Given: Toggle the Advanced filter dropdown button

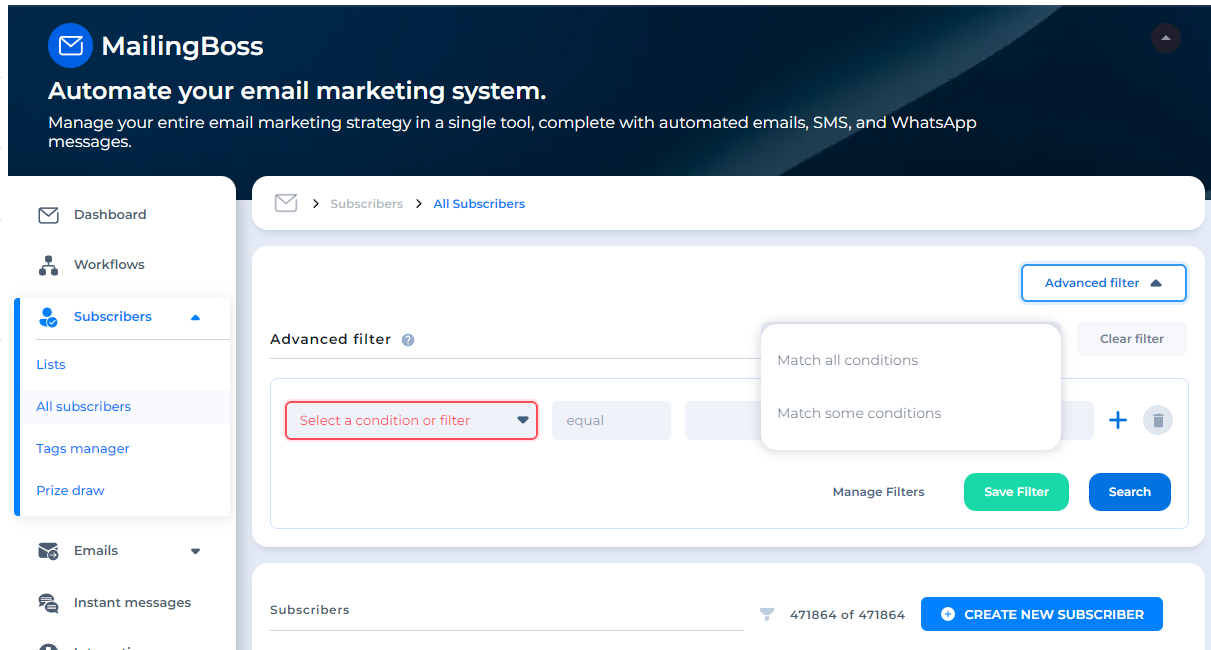Looking at the screenshot, I should click(1103, 283).
